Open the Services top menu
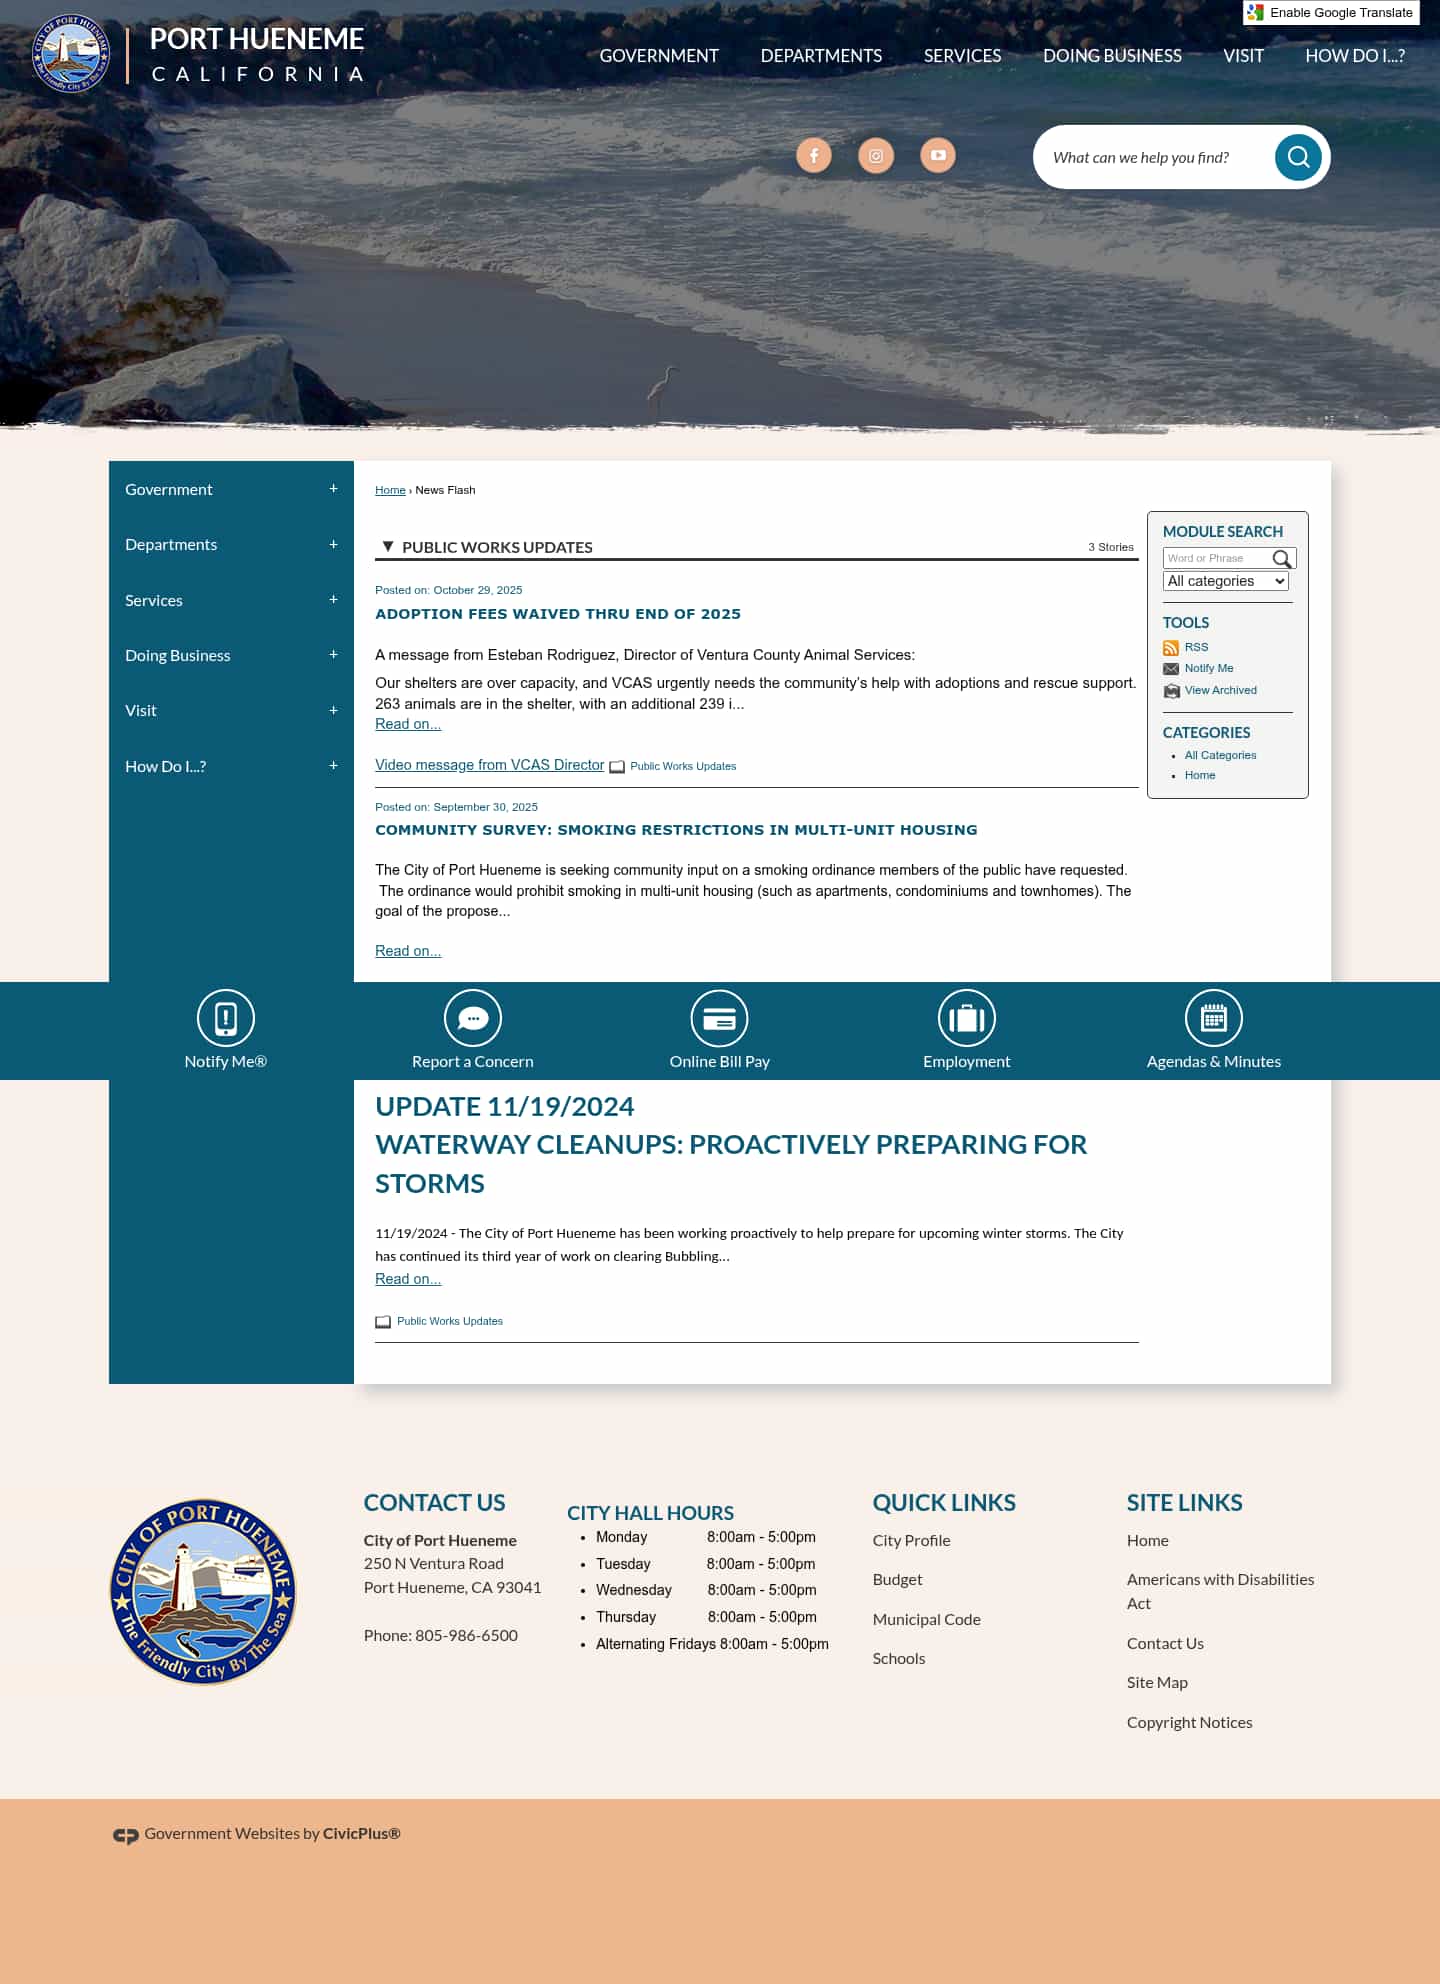The height and width of the screenshot is (1984, 1440). pos(962,56)
